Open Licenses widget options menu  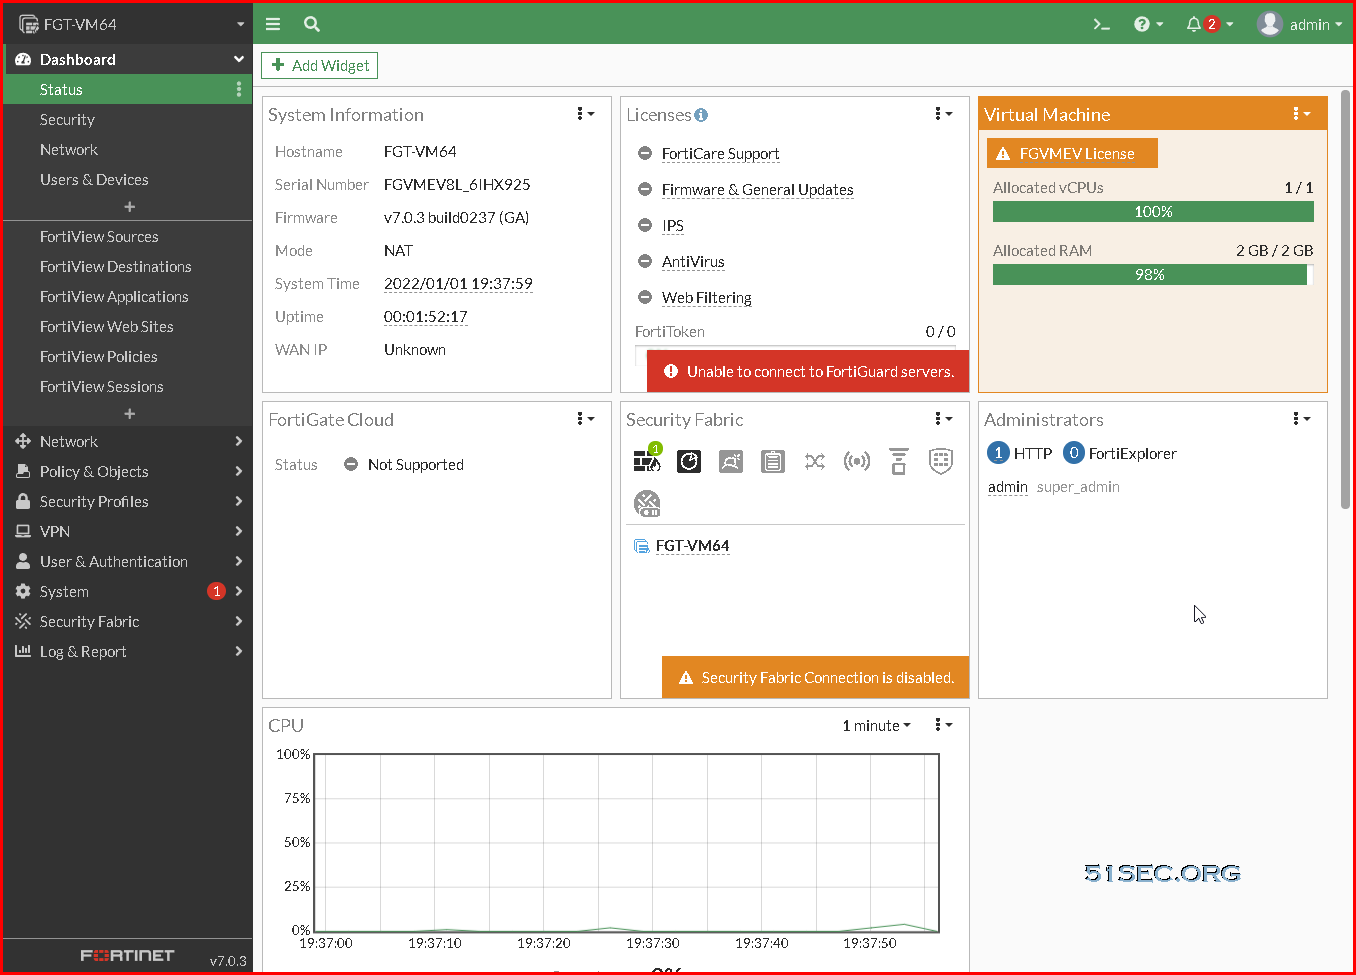point(943,114)
